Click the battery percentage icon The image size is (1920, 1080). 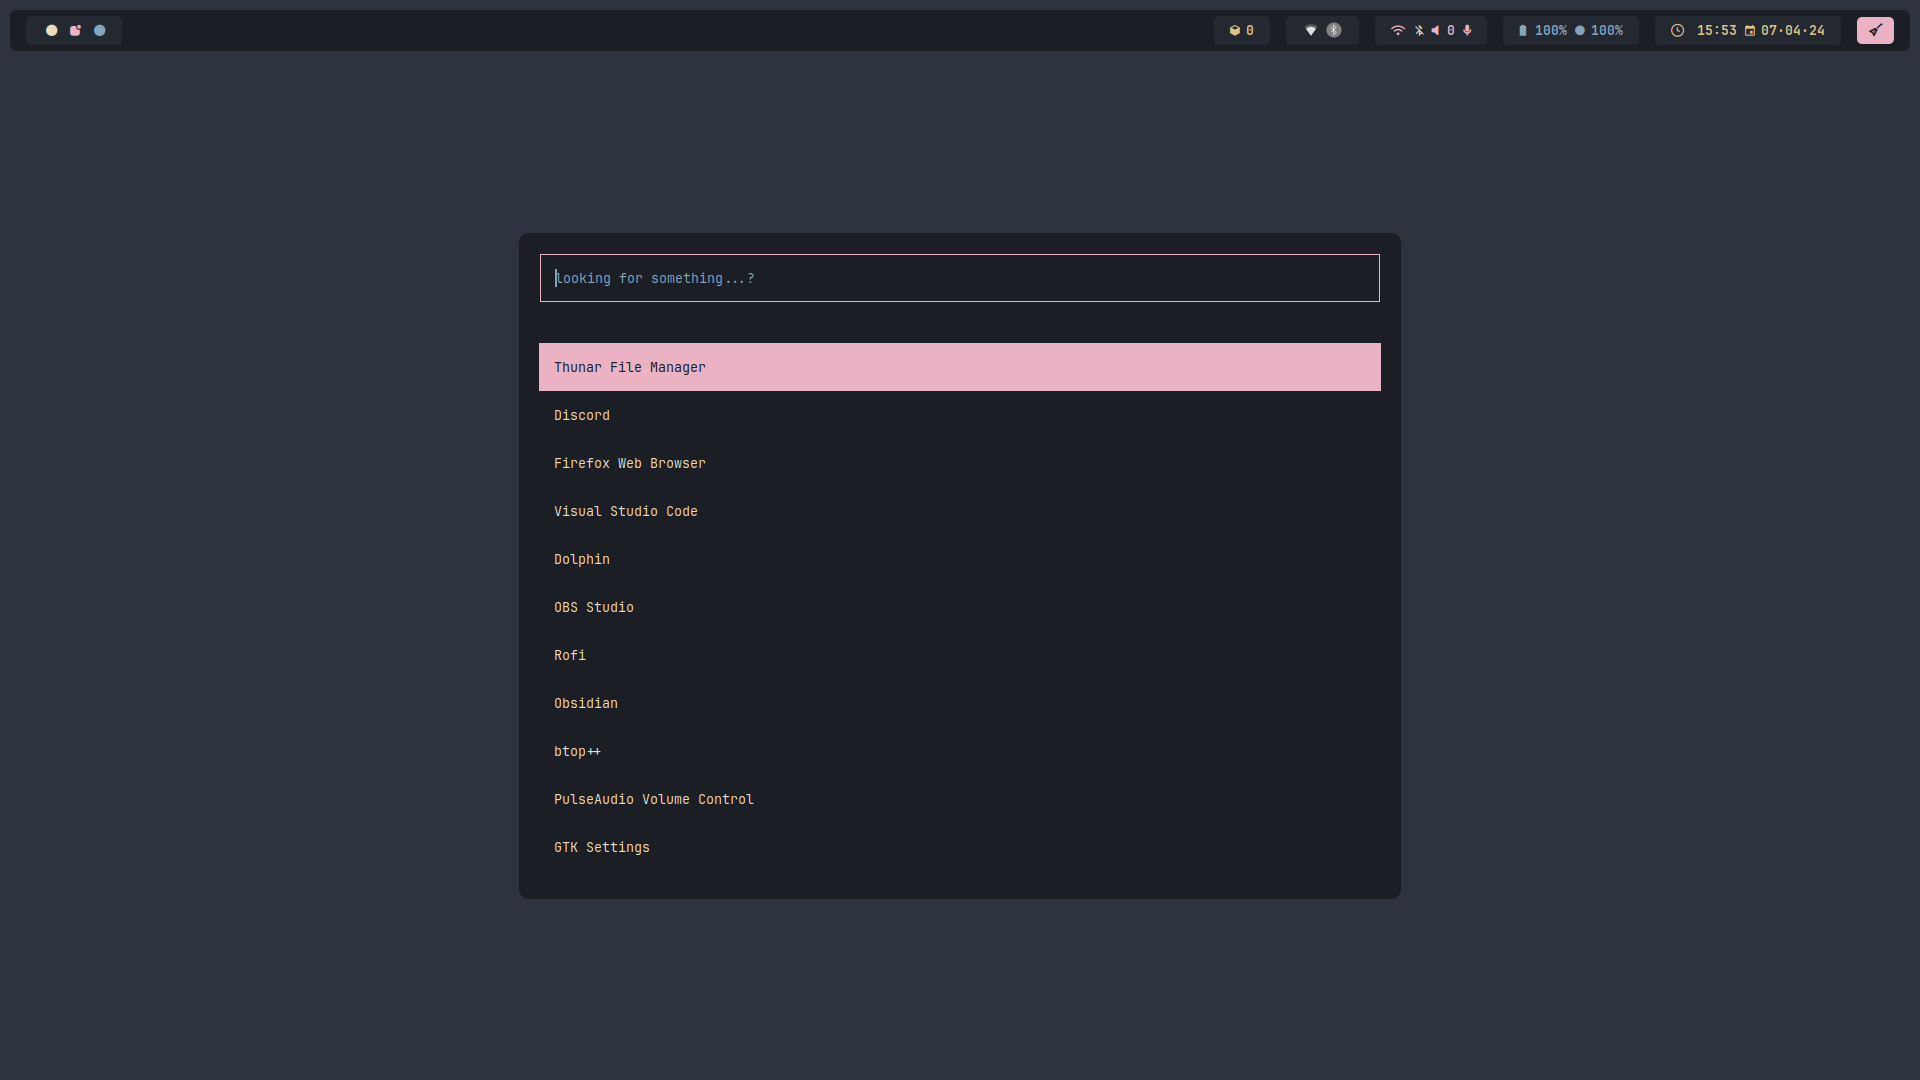pyautogui.click(x=1523, y=31)
